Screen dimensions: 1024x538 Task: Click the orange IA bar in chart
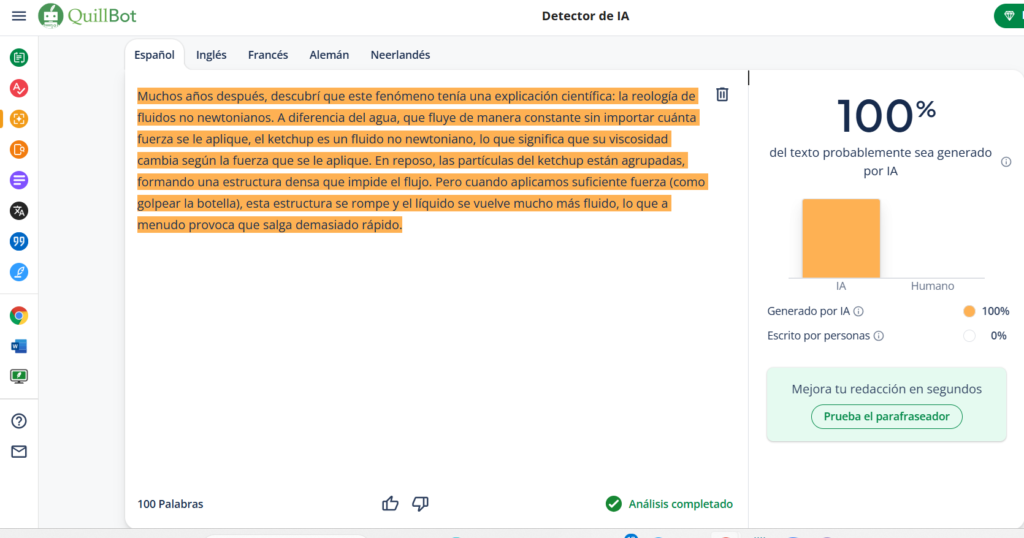tap(841, 238)
